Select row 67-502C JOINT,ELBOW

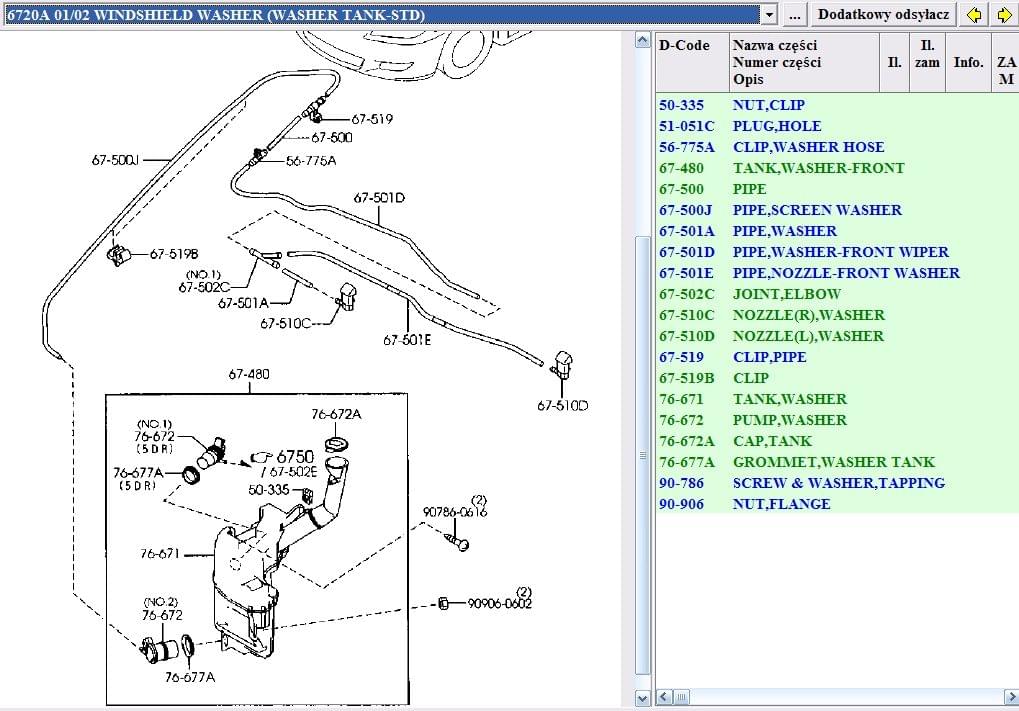pyautogui.click(x=837, y=294)
